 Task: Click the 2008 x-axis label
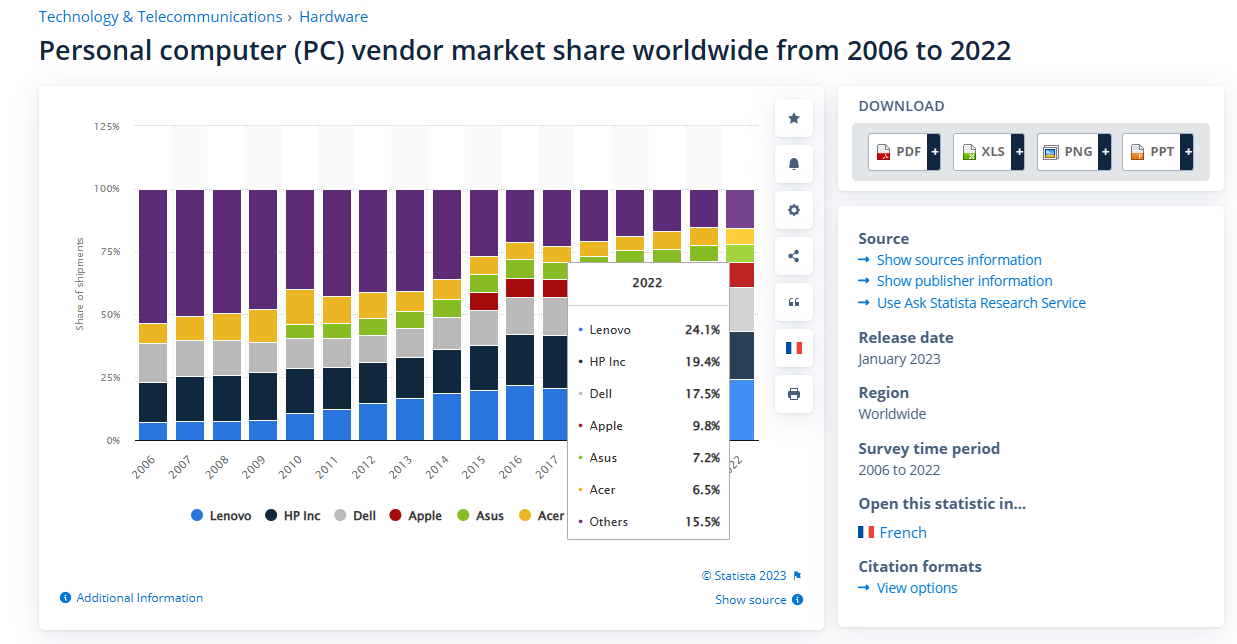[x=219, y=467]
